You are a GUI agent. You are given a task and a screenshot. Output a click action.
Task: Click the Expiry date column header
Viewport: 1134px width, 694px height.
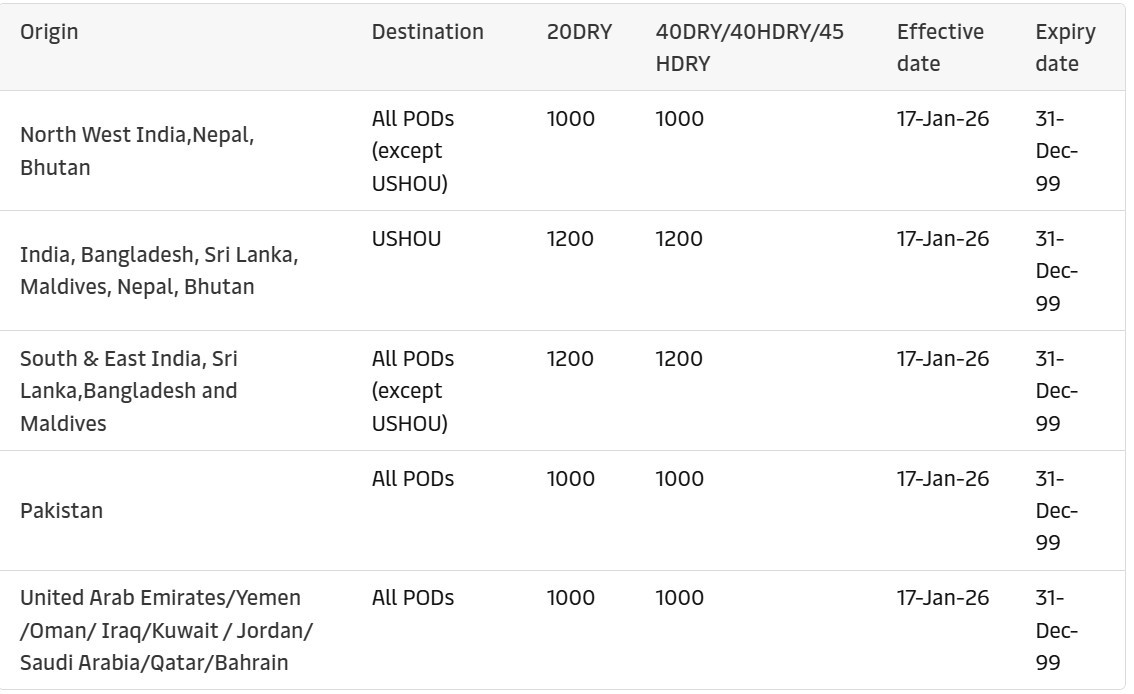coord(1065,47)
